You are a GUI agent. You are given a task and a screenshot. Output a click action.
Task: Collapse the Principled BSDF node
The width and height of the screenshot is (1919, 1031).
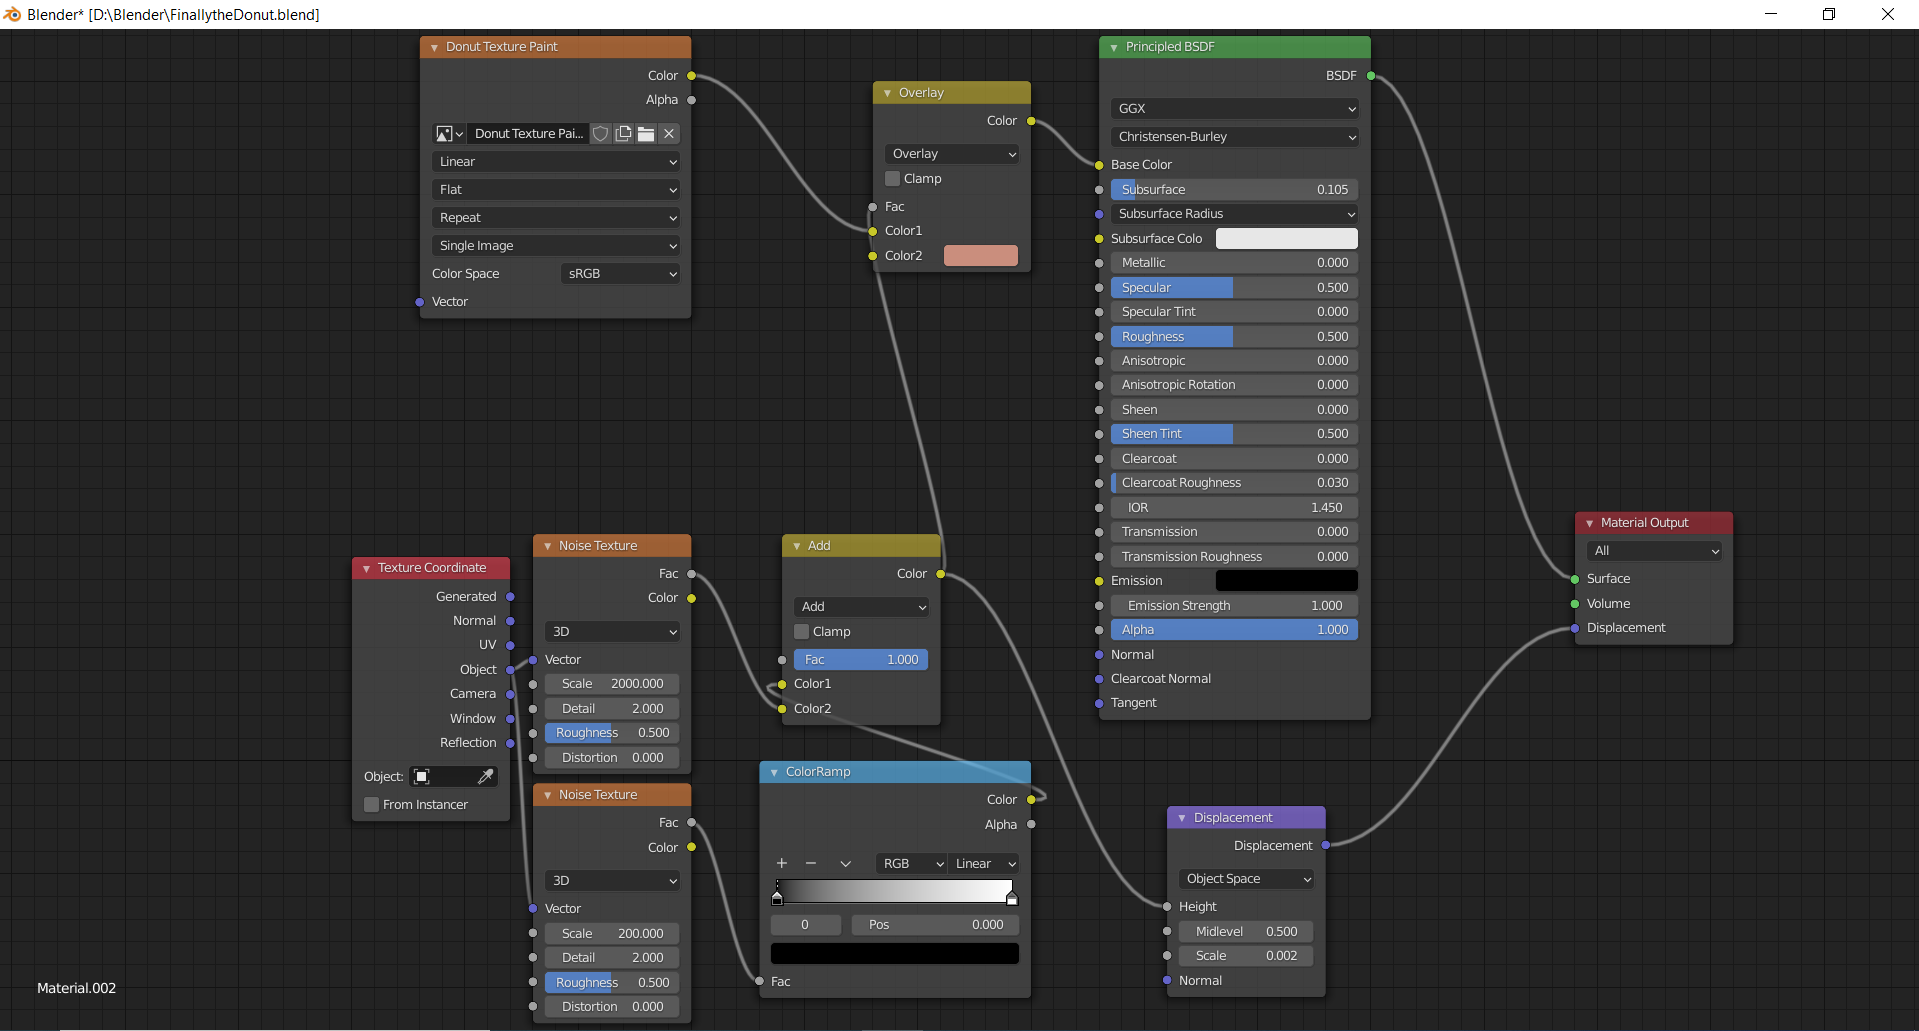(1114, 47)
